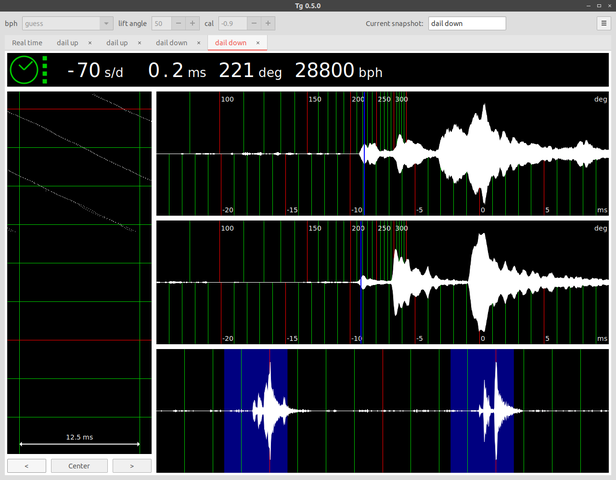Decrease lift angle with minus button
The width and height of the screenshot is (616, 480).
(x=178, y=24)
